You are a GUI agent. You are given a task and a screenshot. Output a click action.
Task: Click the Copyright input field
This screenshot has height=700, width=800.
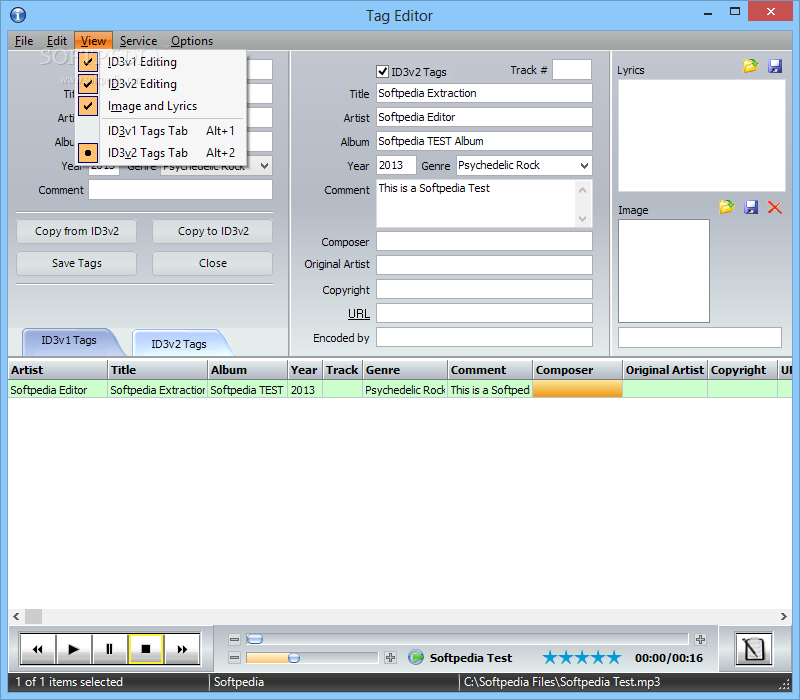click(x=484, y=289)
